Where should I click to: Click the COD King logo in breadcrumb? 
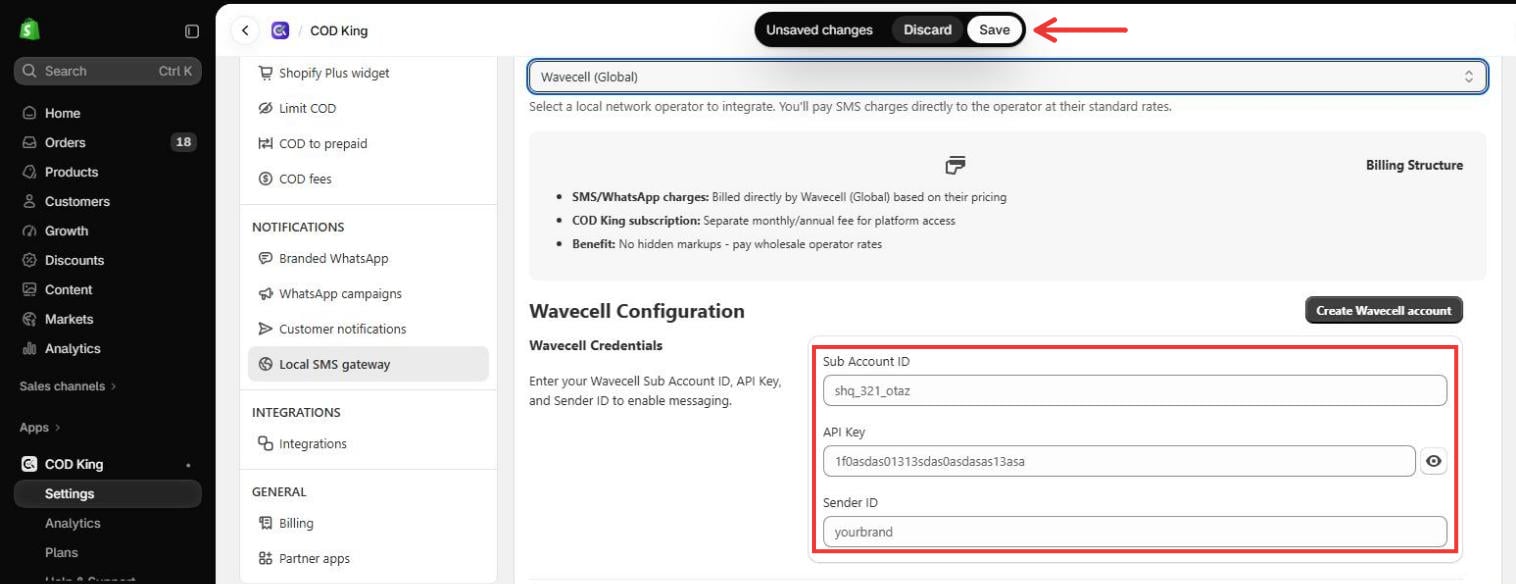click(x=280, y=31)
